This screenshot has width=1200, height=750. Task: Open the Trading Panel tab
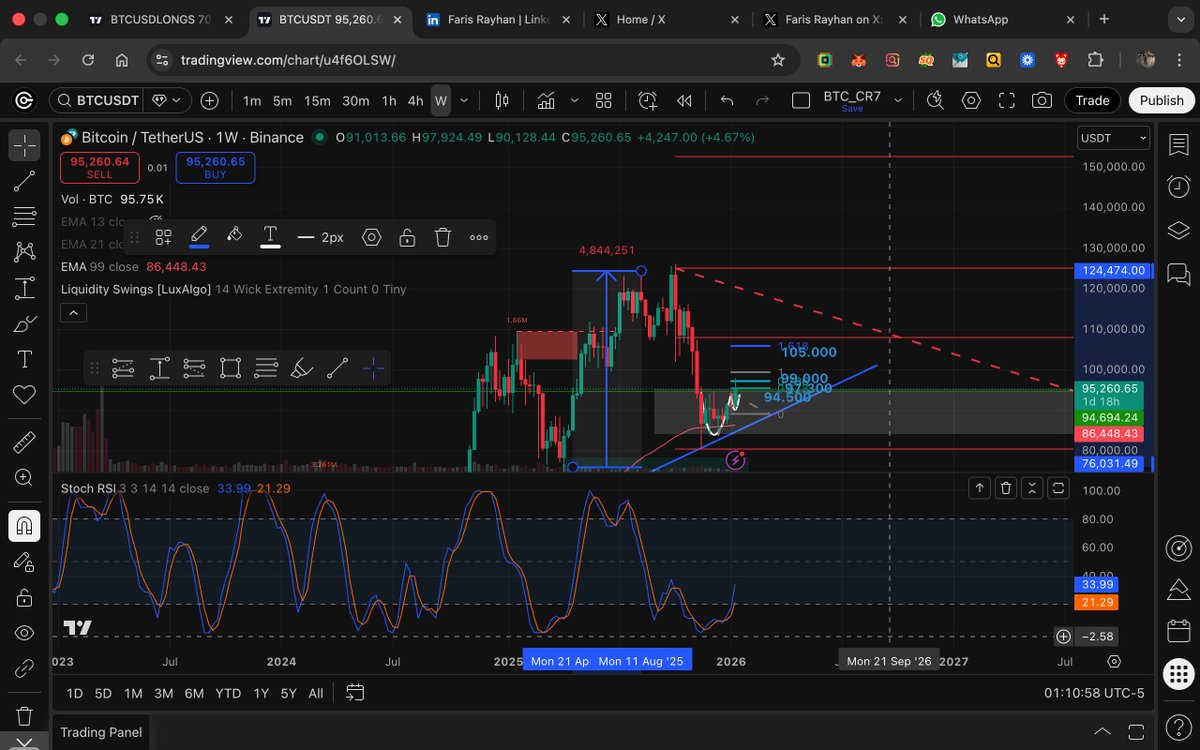[101, 732]
